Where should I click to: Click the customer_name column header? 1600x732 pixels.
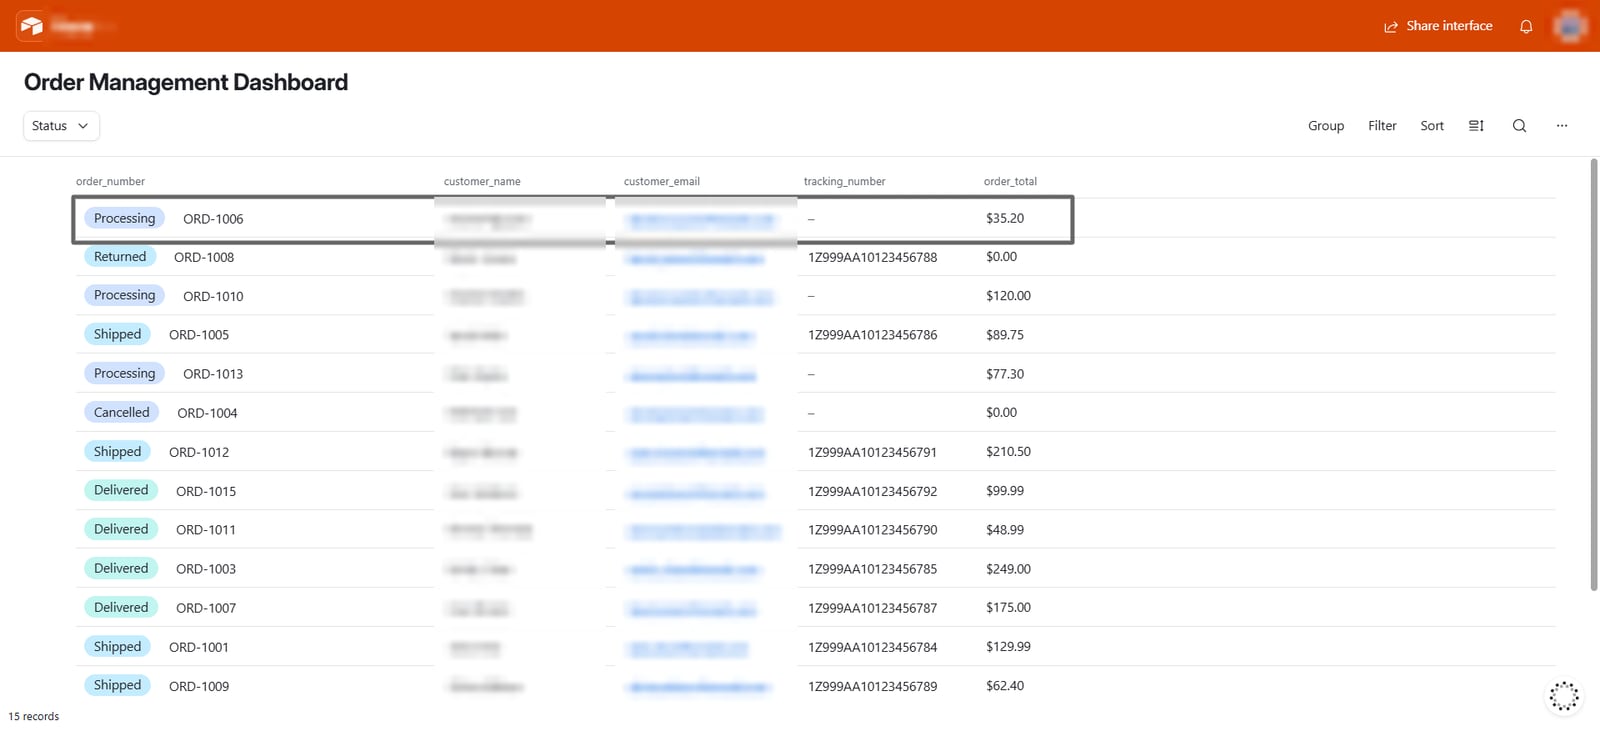482,182
